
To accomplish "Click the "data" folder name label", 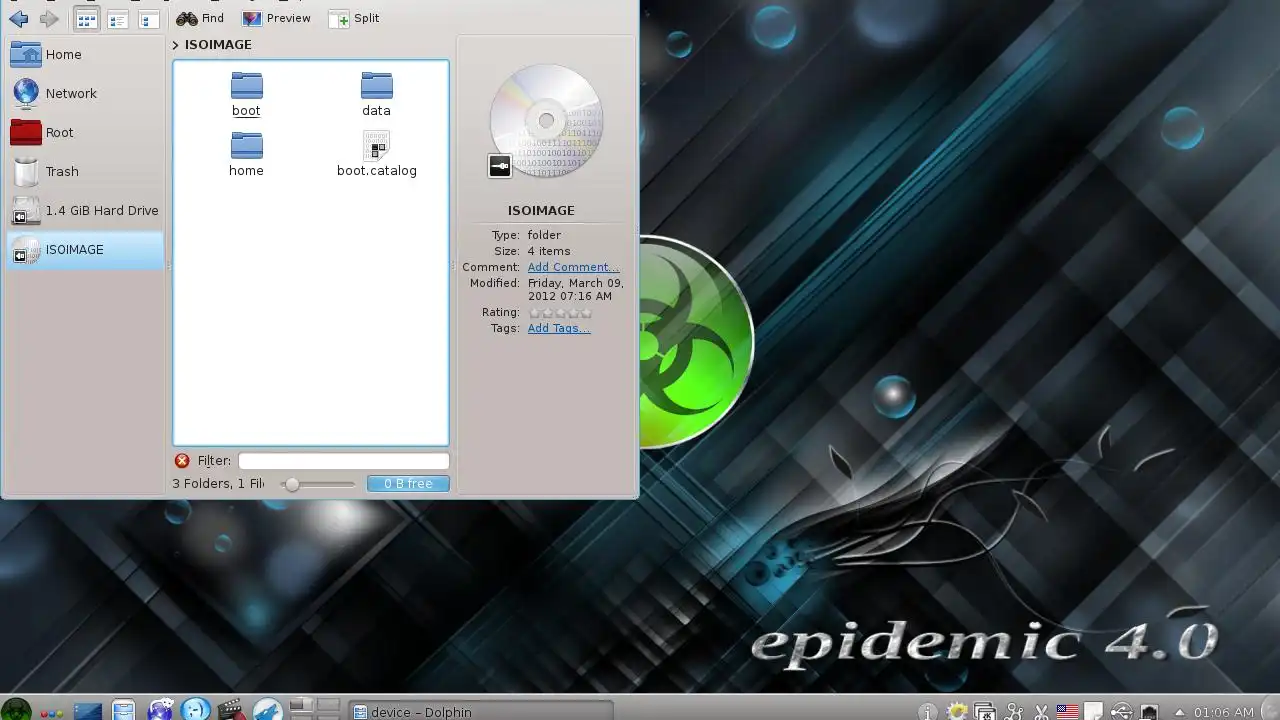I will tap(376, 111).
